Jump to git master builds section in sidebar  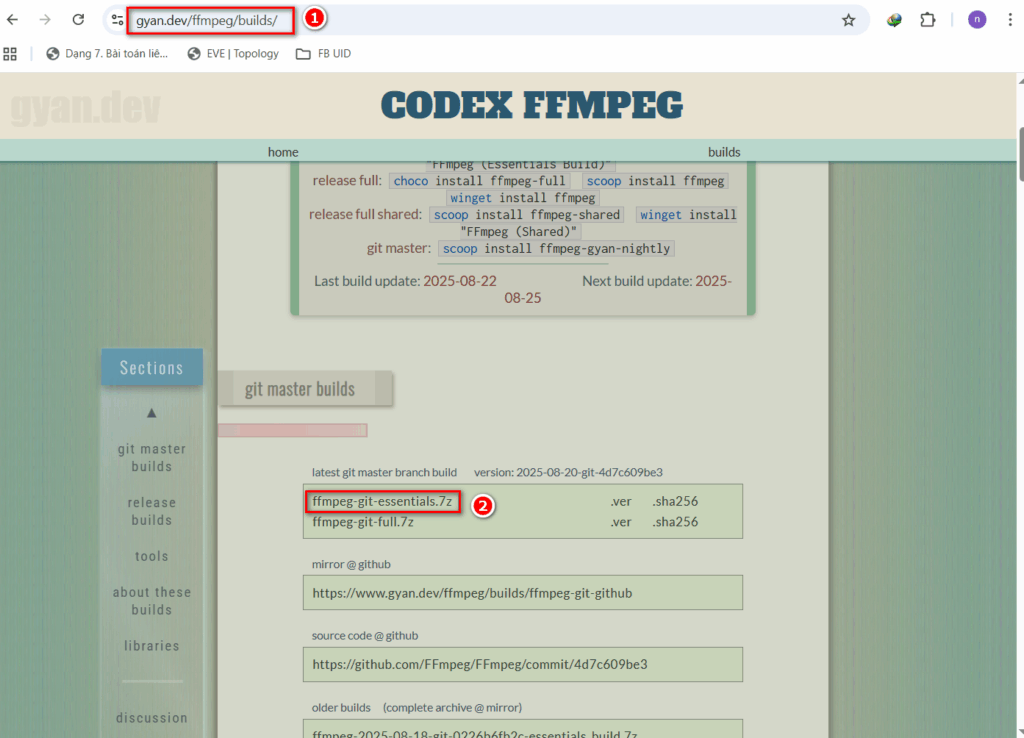tap(152, 458)
